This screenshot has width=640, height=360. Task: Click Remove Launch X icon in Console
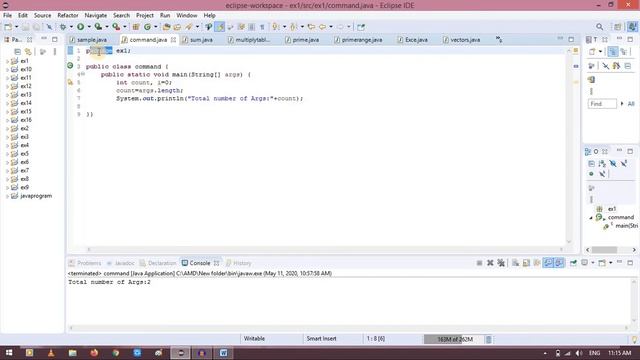pos(490,263)
